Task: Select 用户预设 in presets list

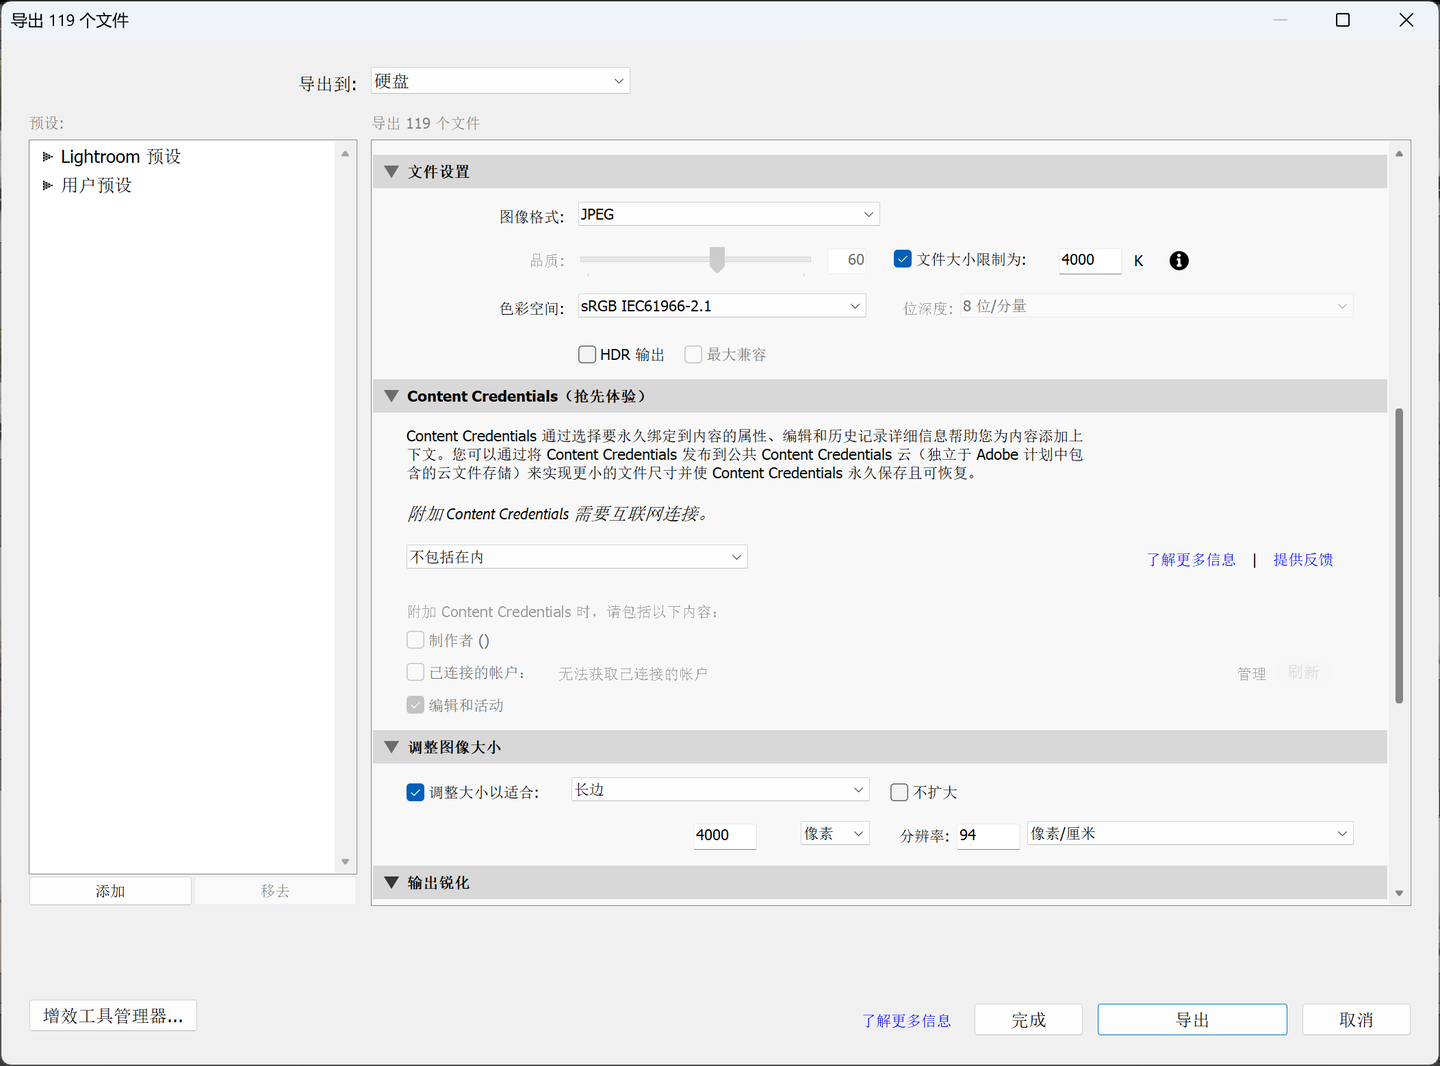Action: click(x=96, y=185)
